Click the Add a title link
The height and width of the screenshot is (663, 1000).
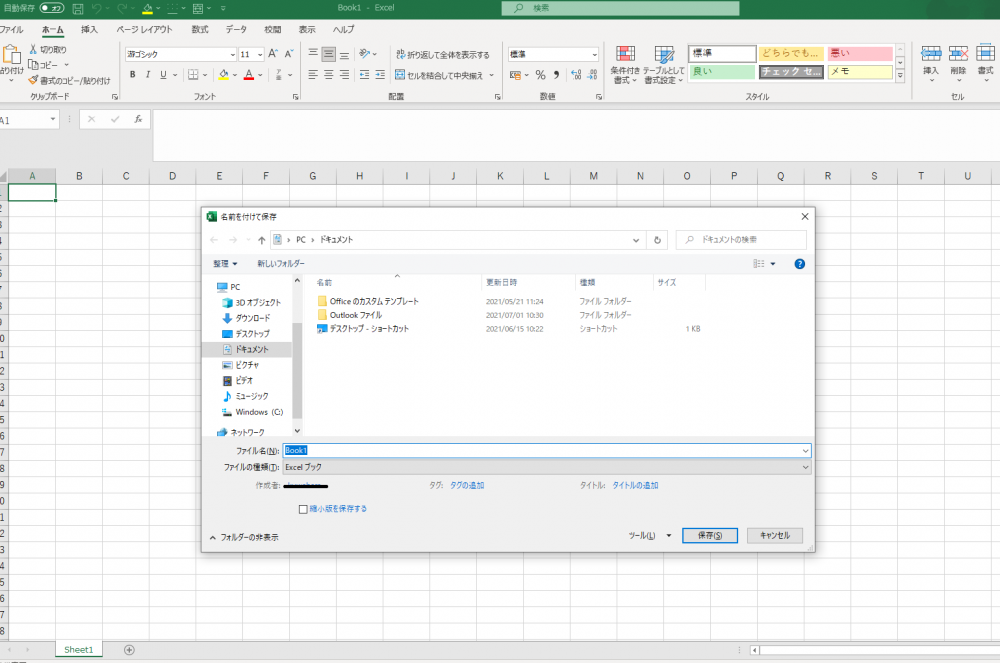635,485
